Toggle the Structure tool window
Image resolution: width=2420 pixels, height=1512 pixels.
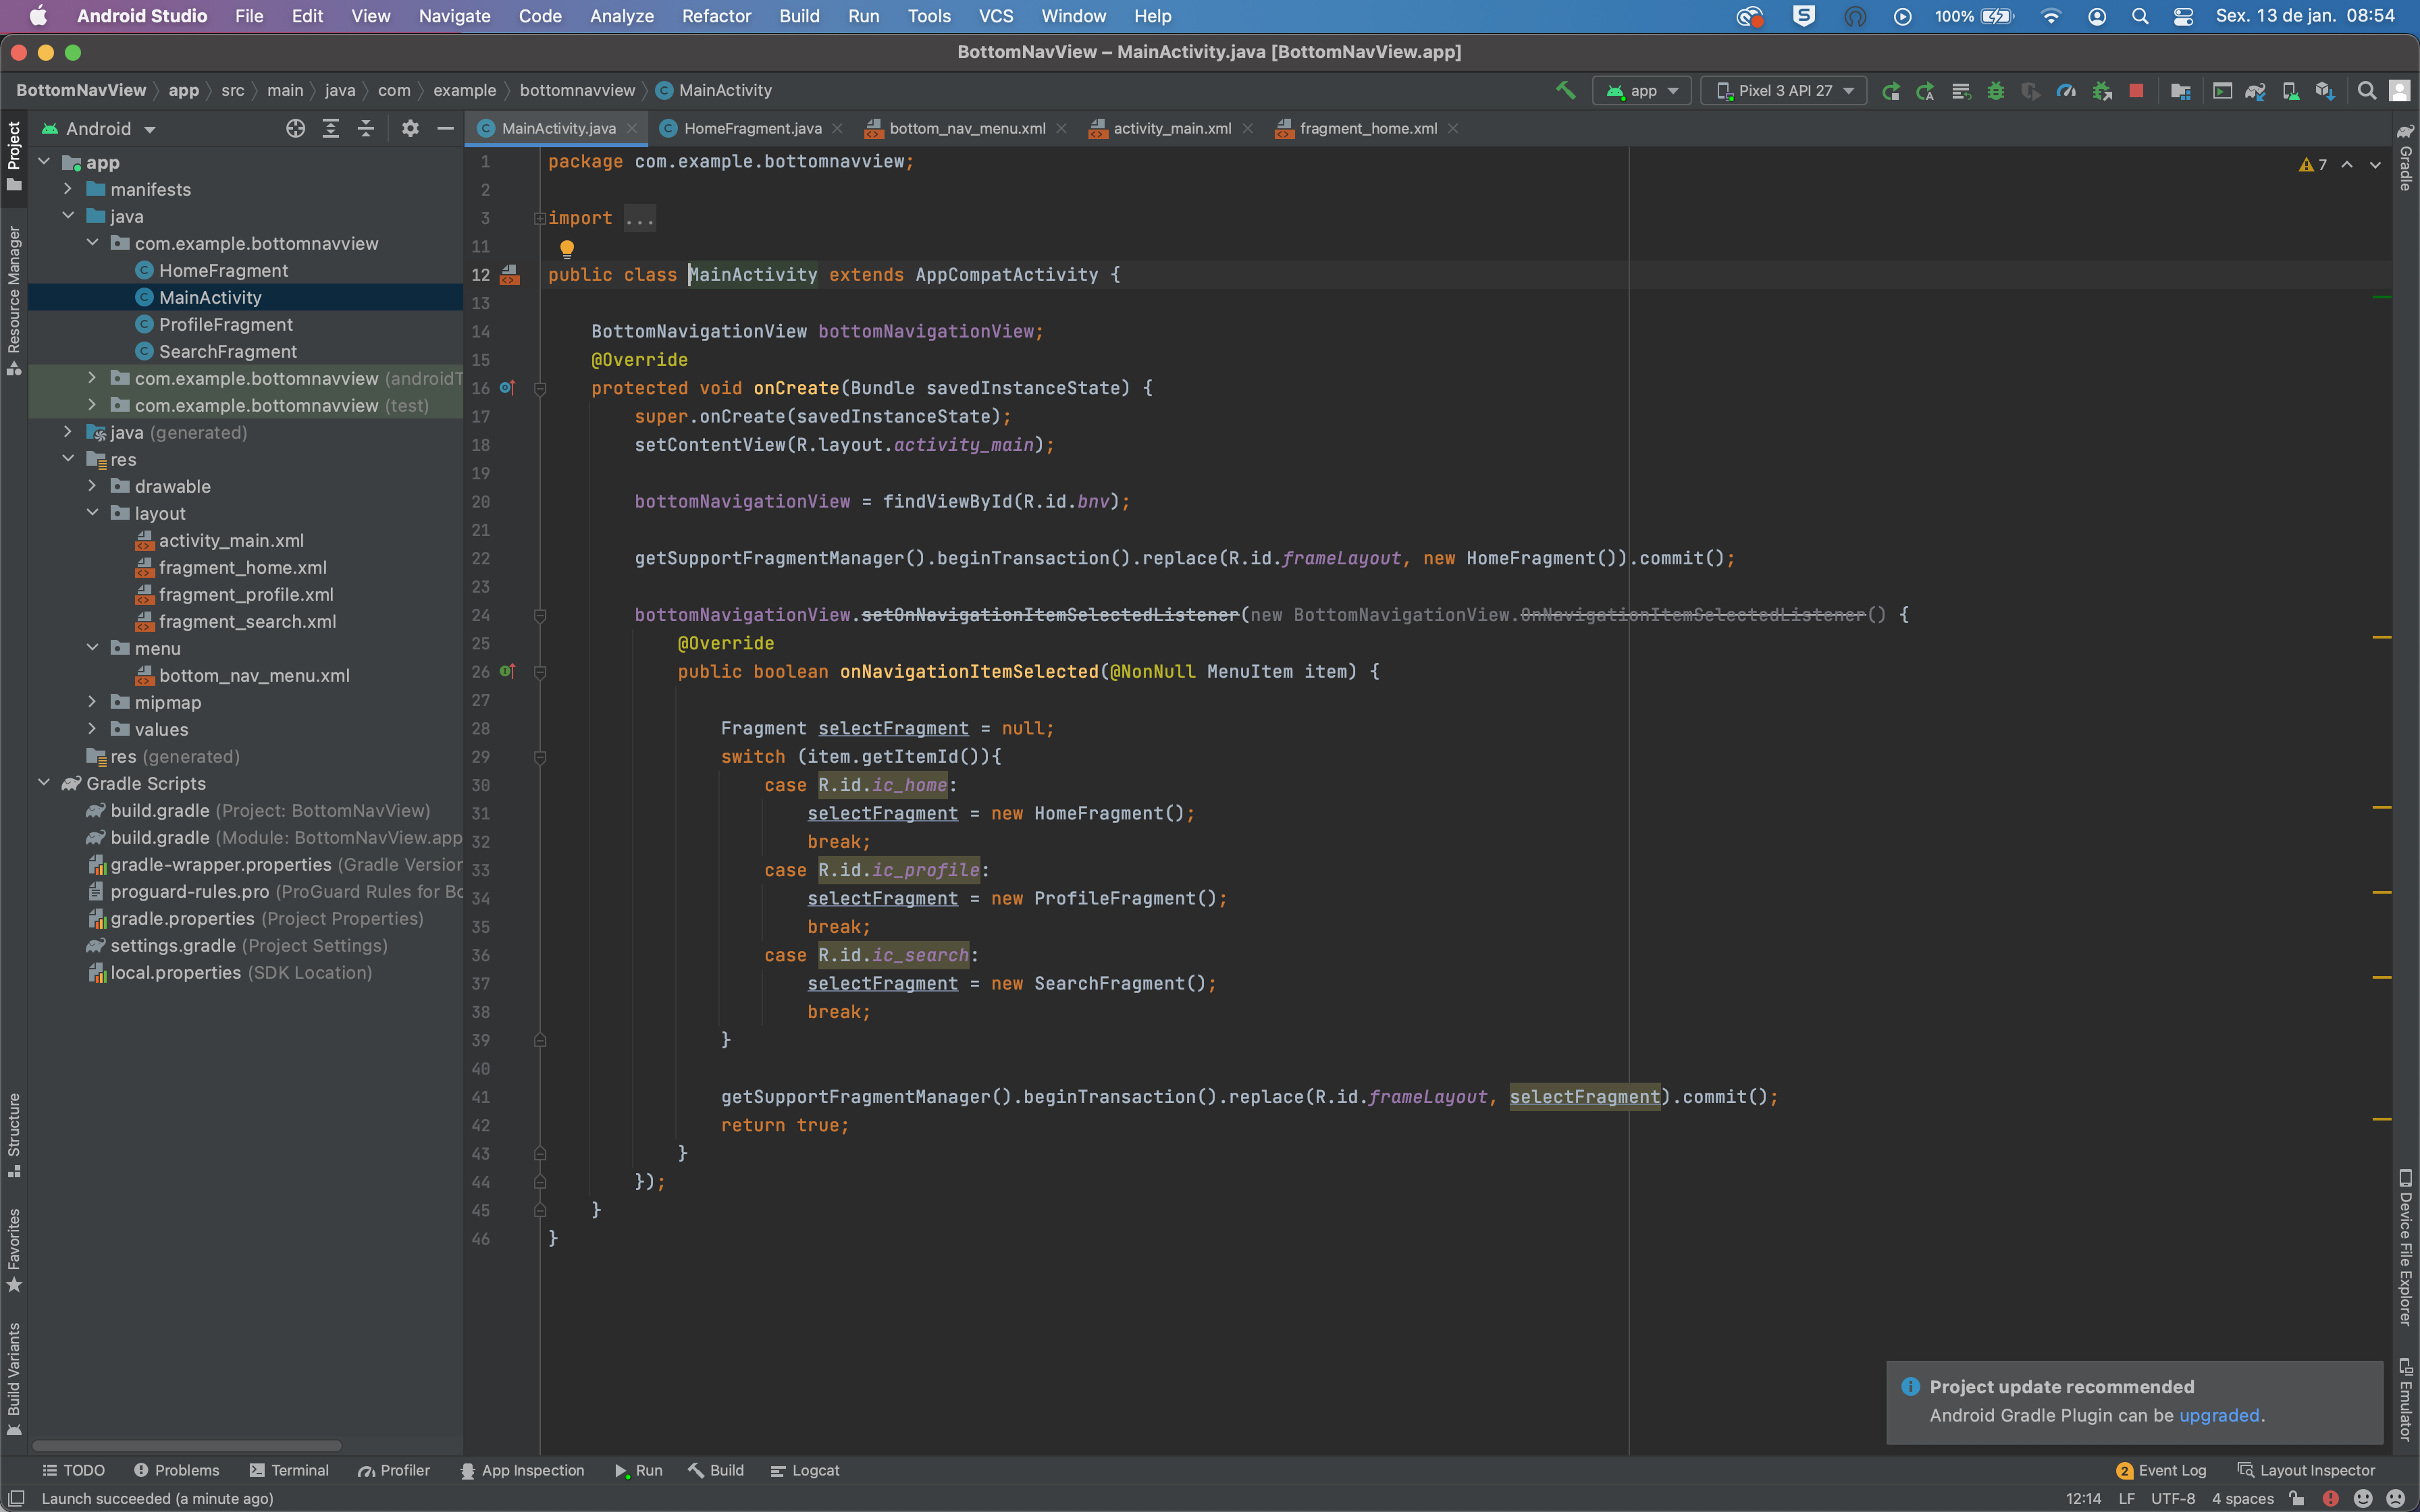click(14, 1135)
